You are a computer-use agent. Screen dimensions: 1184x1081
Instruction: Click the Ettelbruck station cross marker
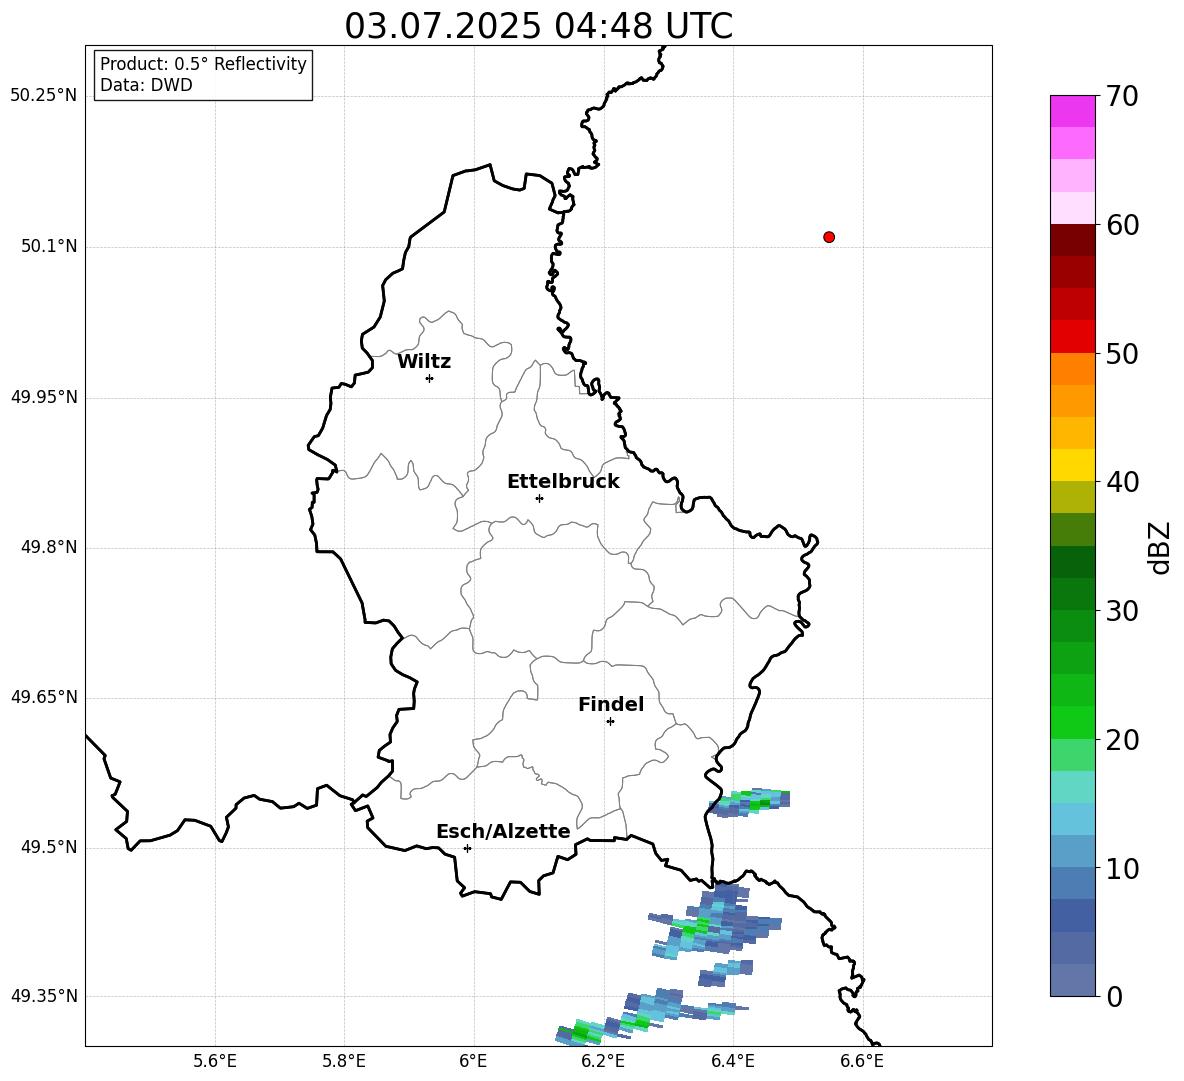[x=539, y=498]
